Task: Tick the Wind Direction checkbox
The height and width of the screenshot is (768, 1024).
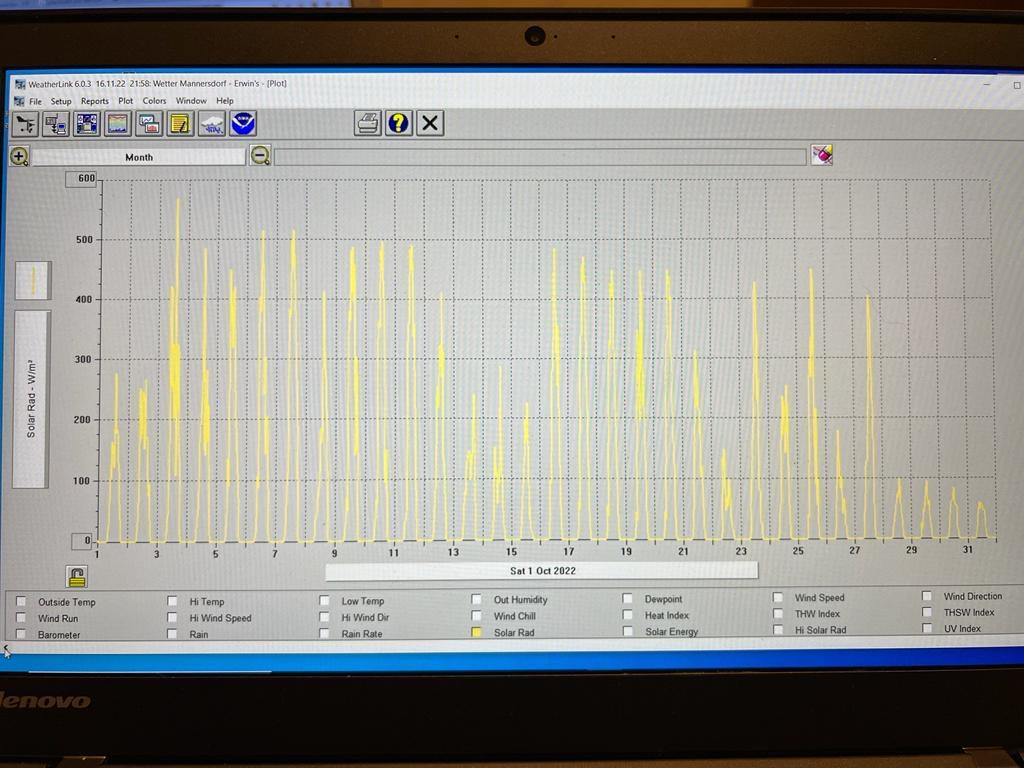Action: point(927,596)
